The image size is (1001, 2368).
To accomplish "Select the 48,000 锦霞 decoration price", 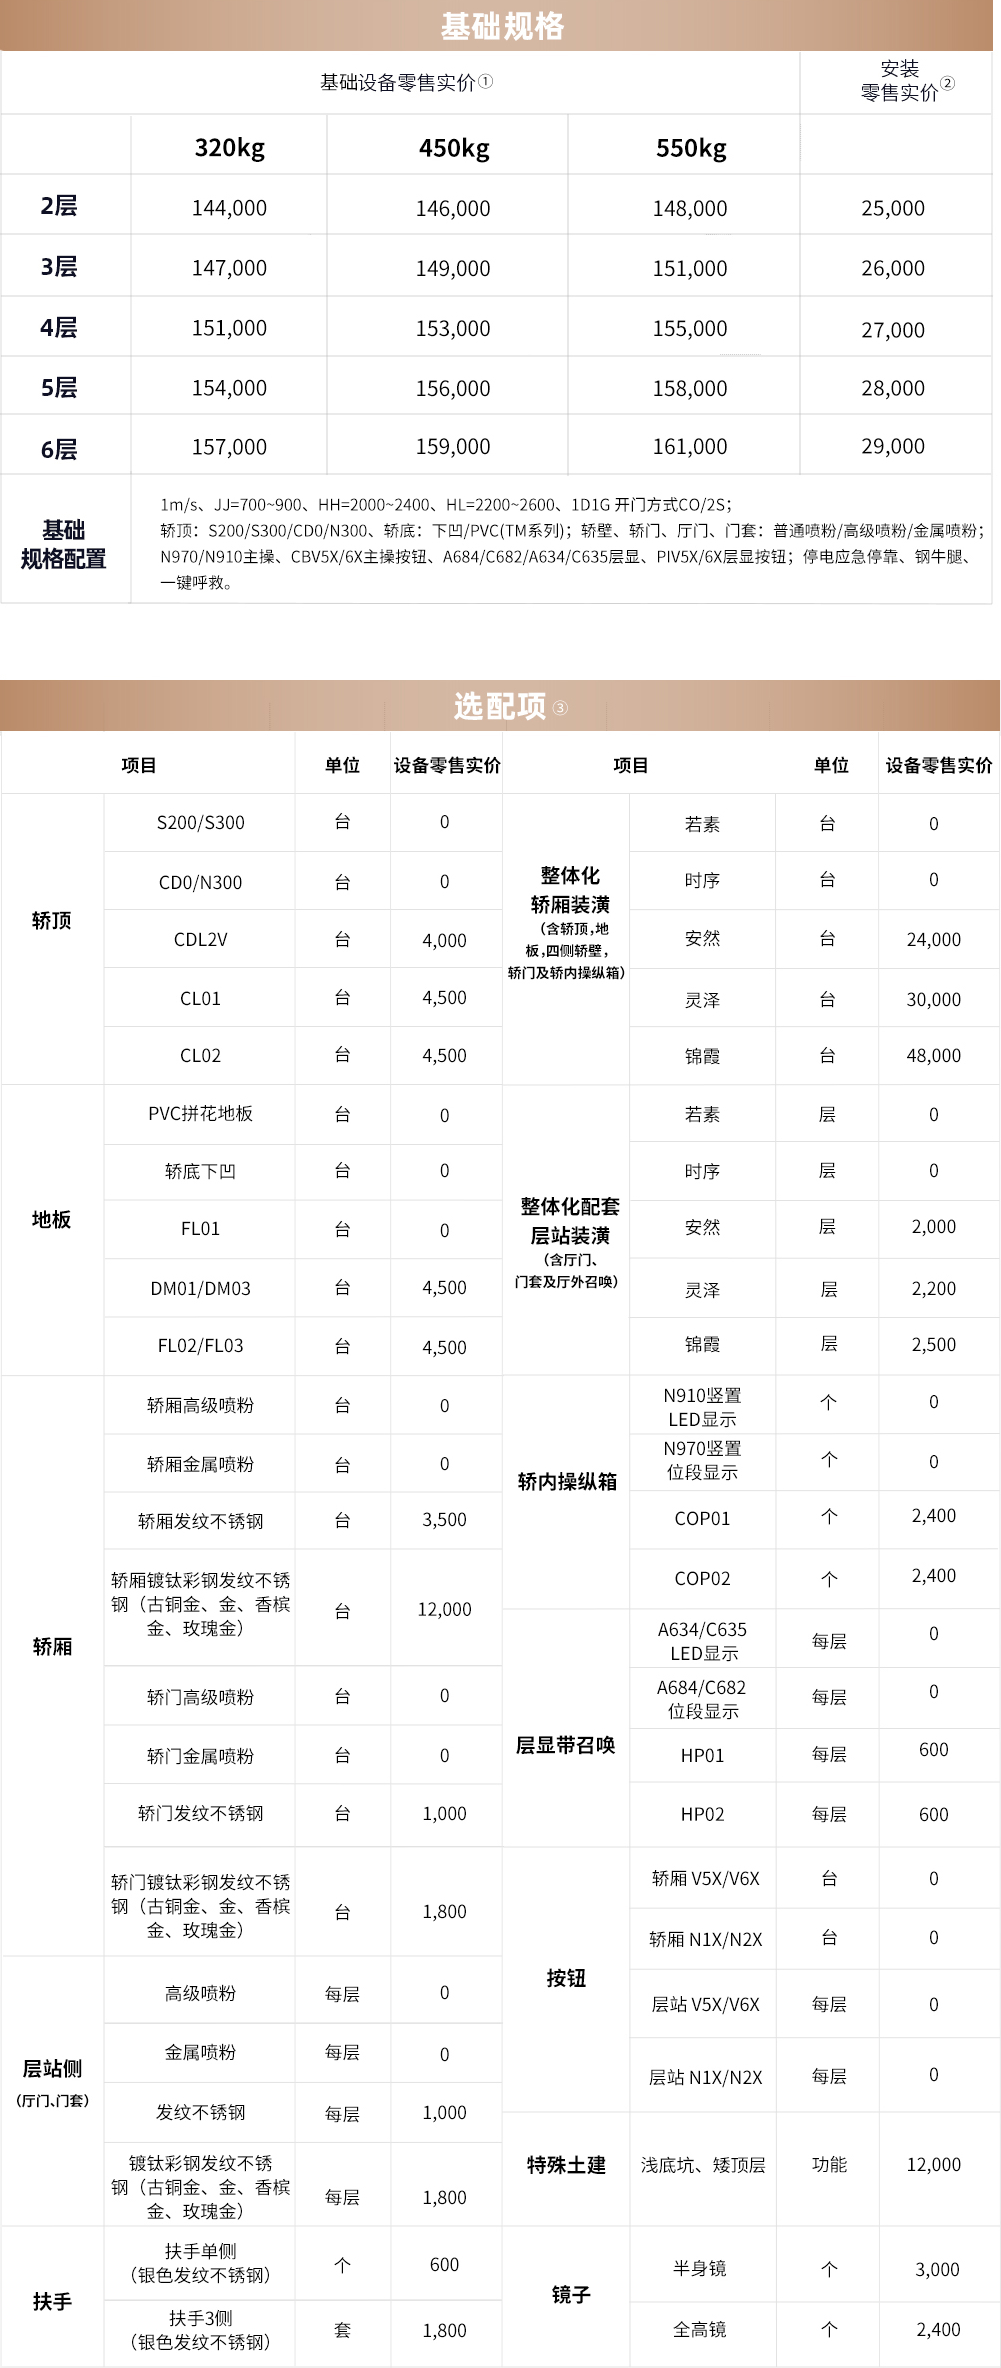I will click(x=933, y=1056).
